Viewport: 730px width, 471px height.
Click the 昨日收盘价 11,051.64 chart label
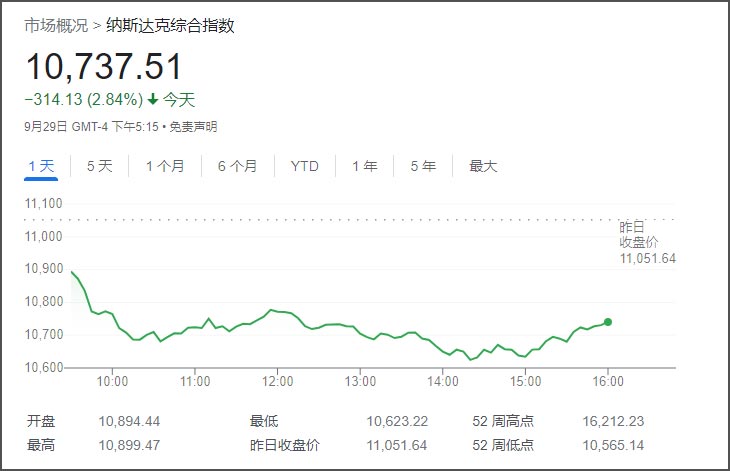click(647, 243)
